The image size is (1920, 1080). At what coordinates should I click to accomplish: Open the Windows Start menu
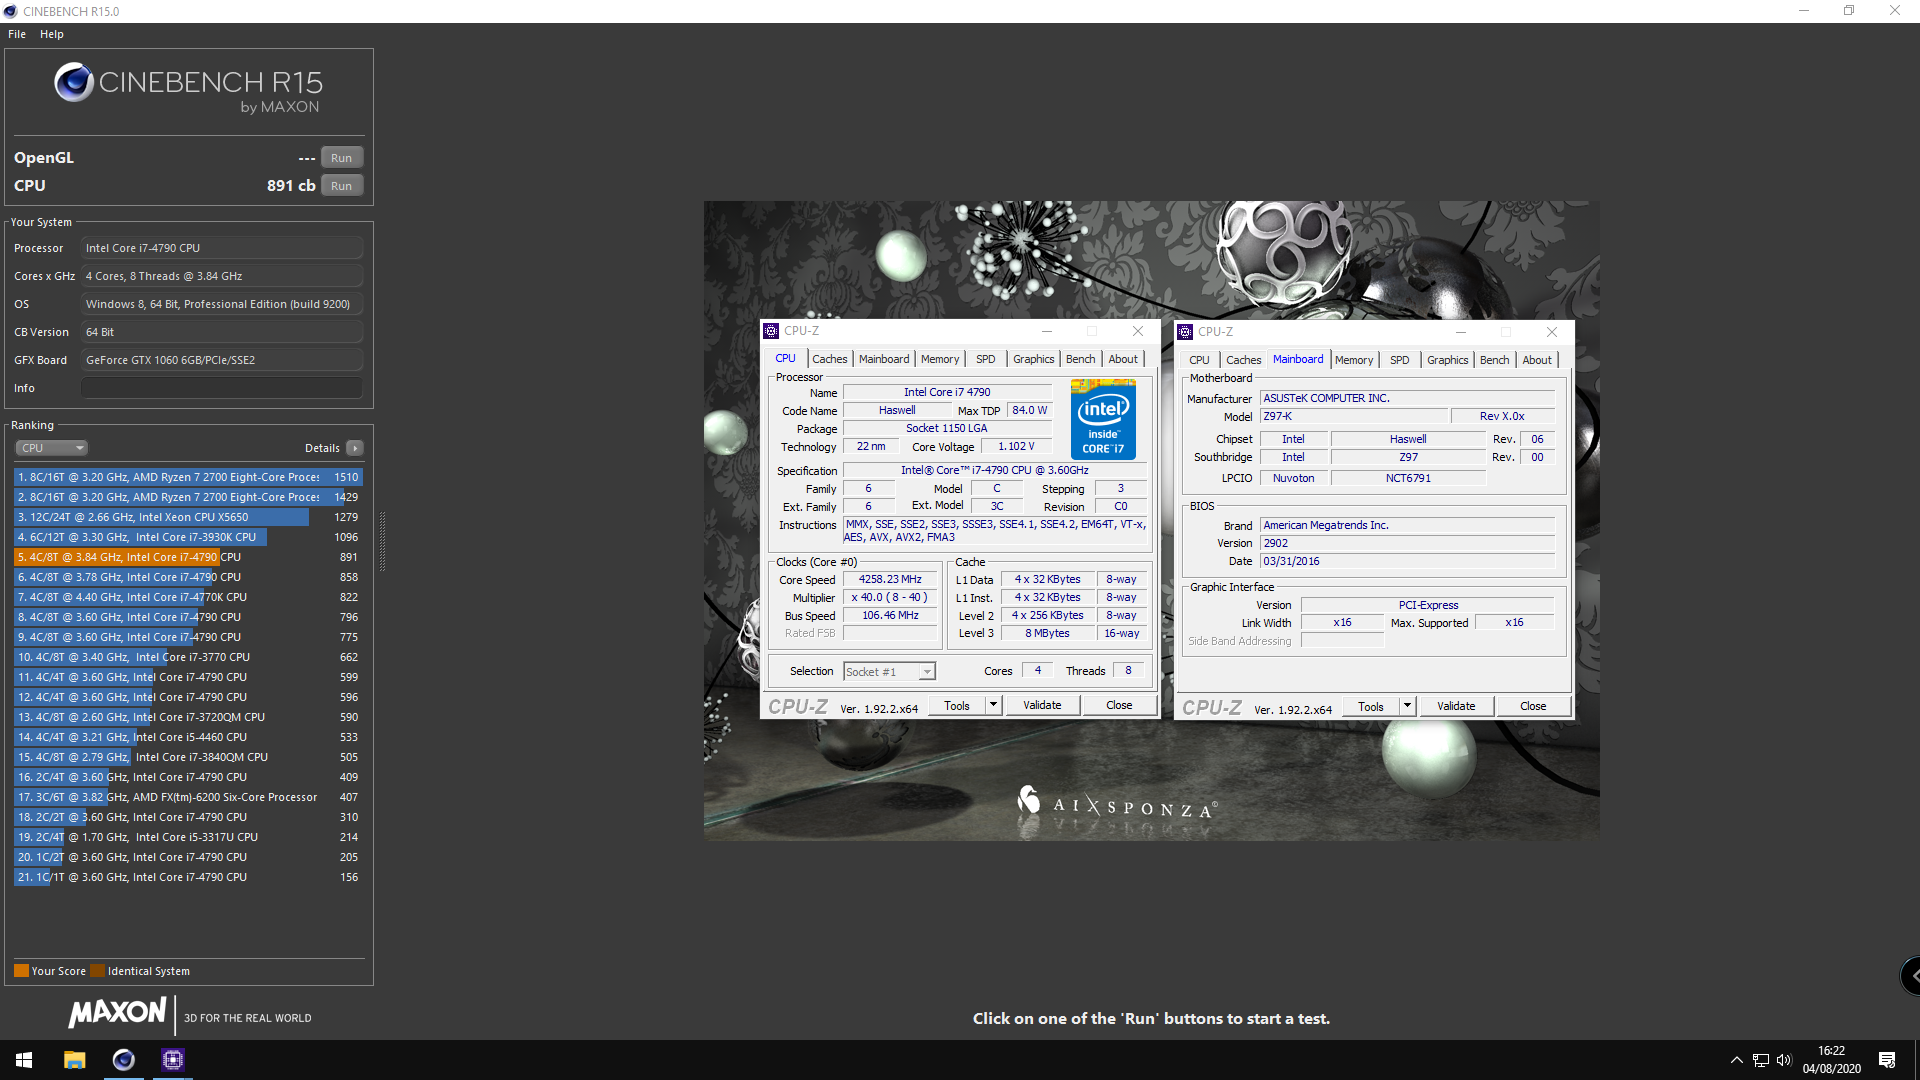24,1060
